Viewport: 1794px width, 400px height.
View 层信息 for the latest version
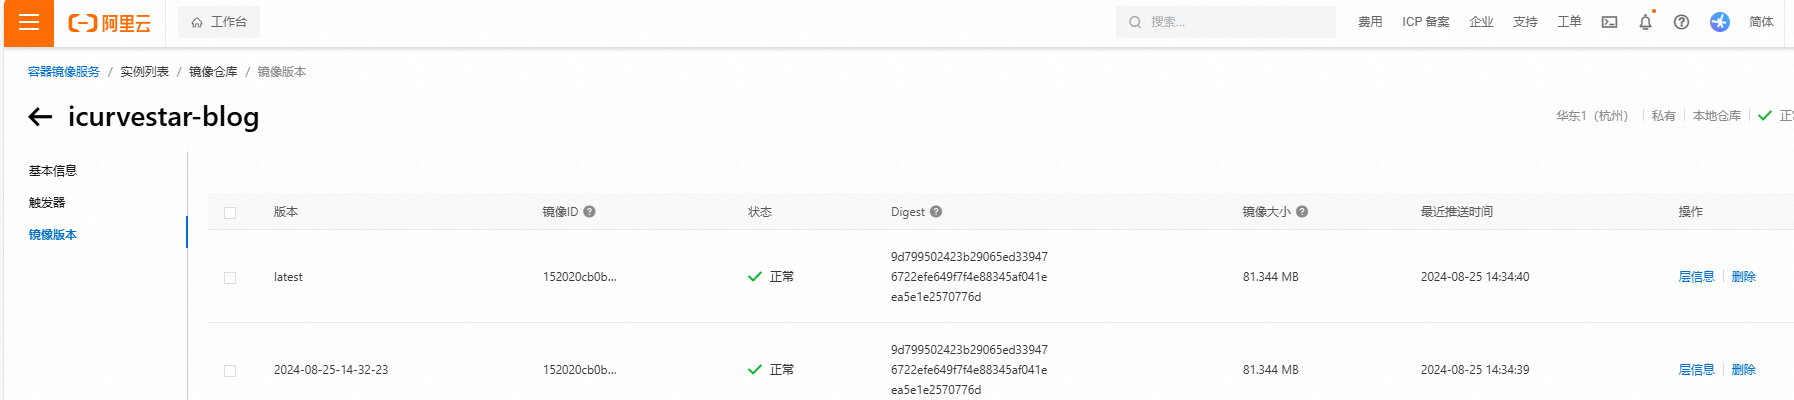1696,277
